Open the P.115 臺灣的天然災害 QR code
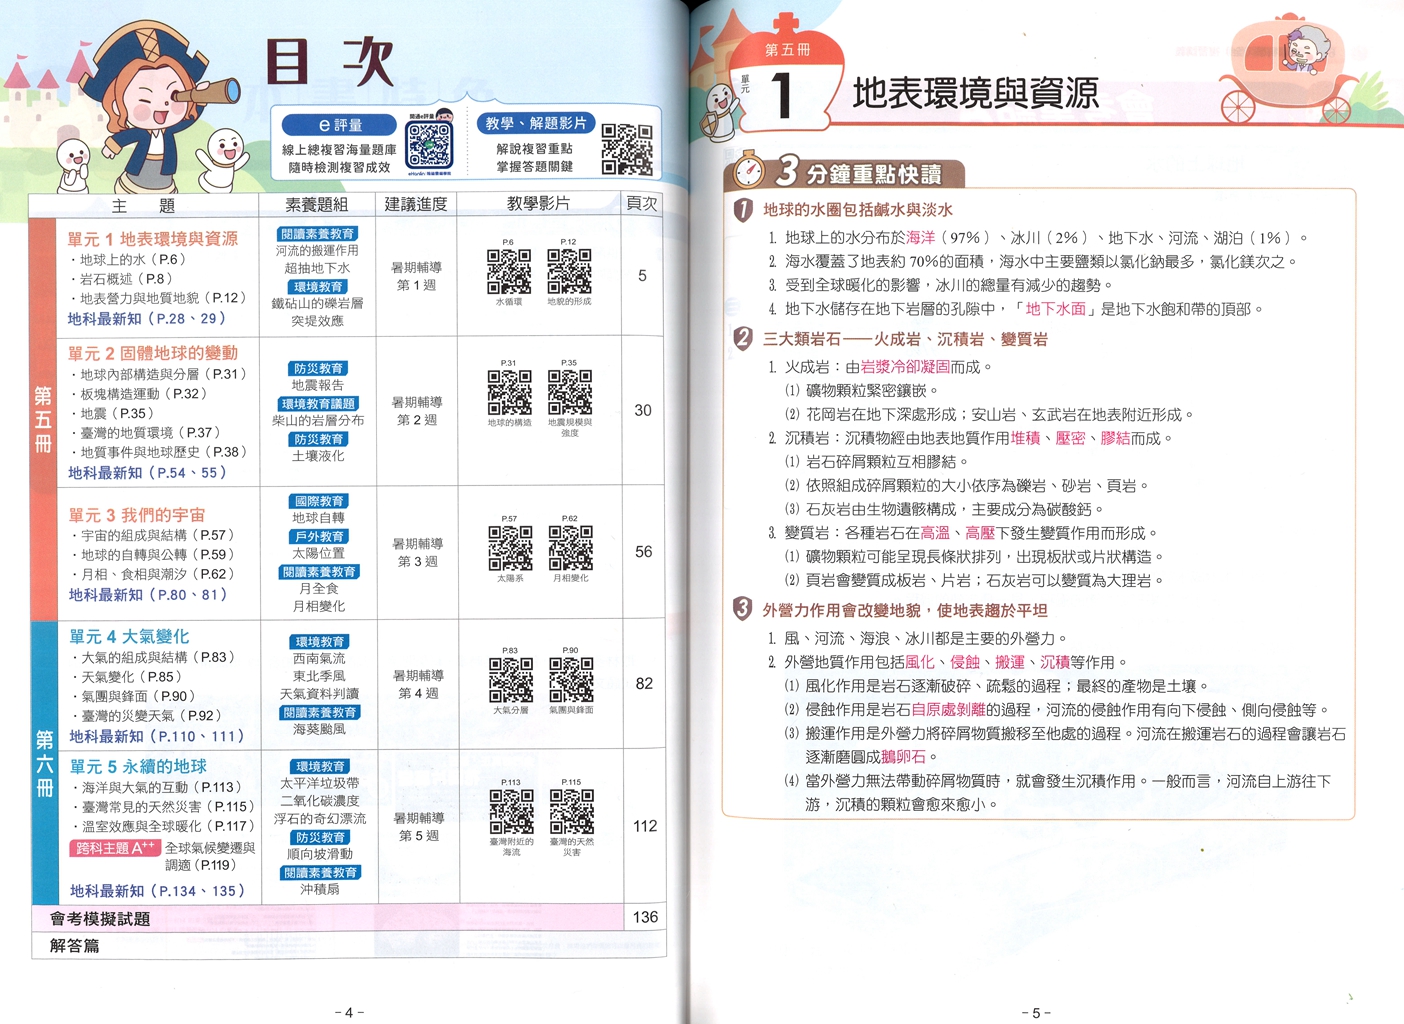The image size is (1404, 1024). coord(572,812)
